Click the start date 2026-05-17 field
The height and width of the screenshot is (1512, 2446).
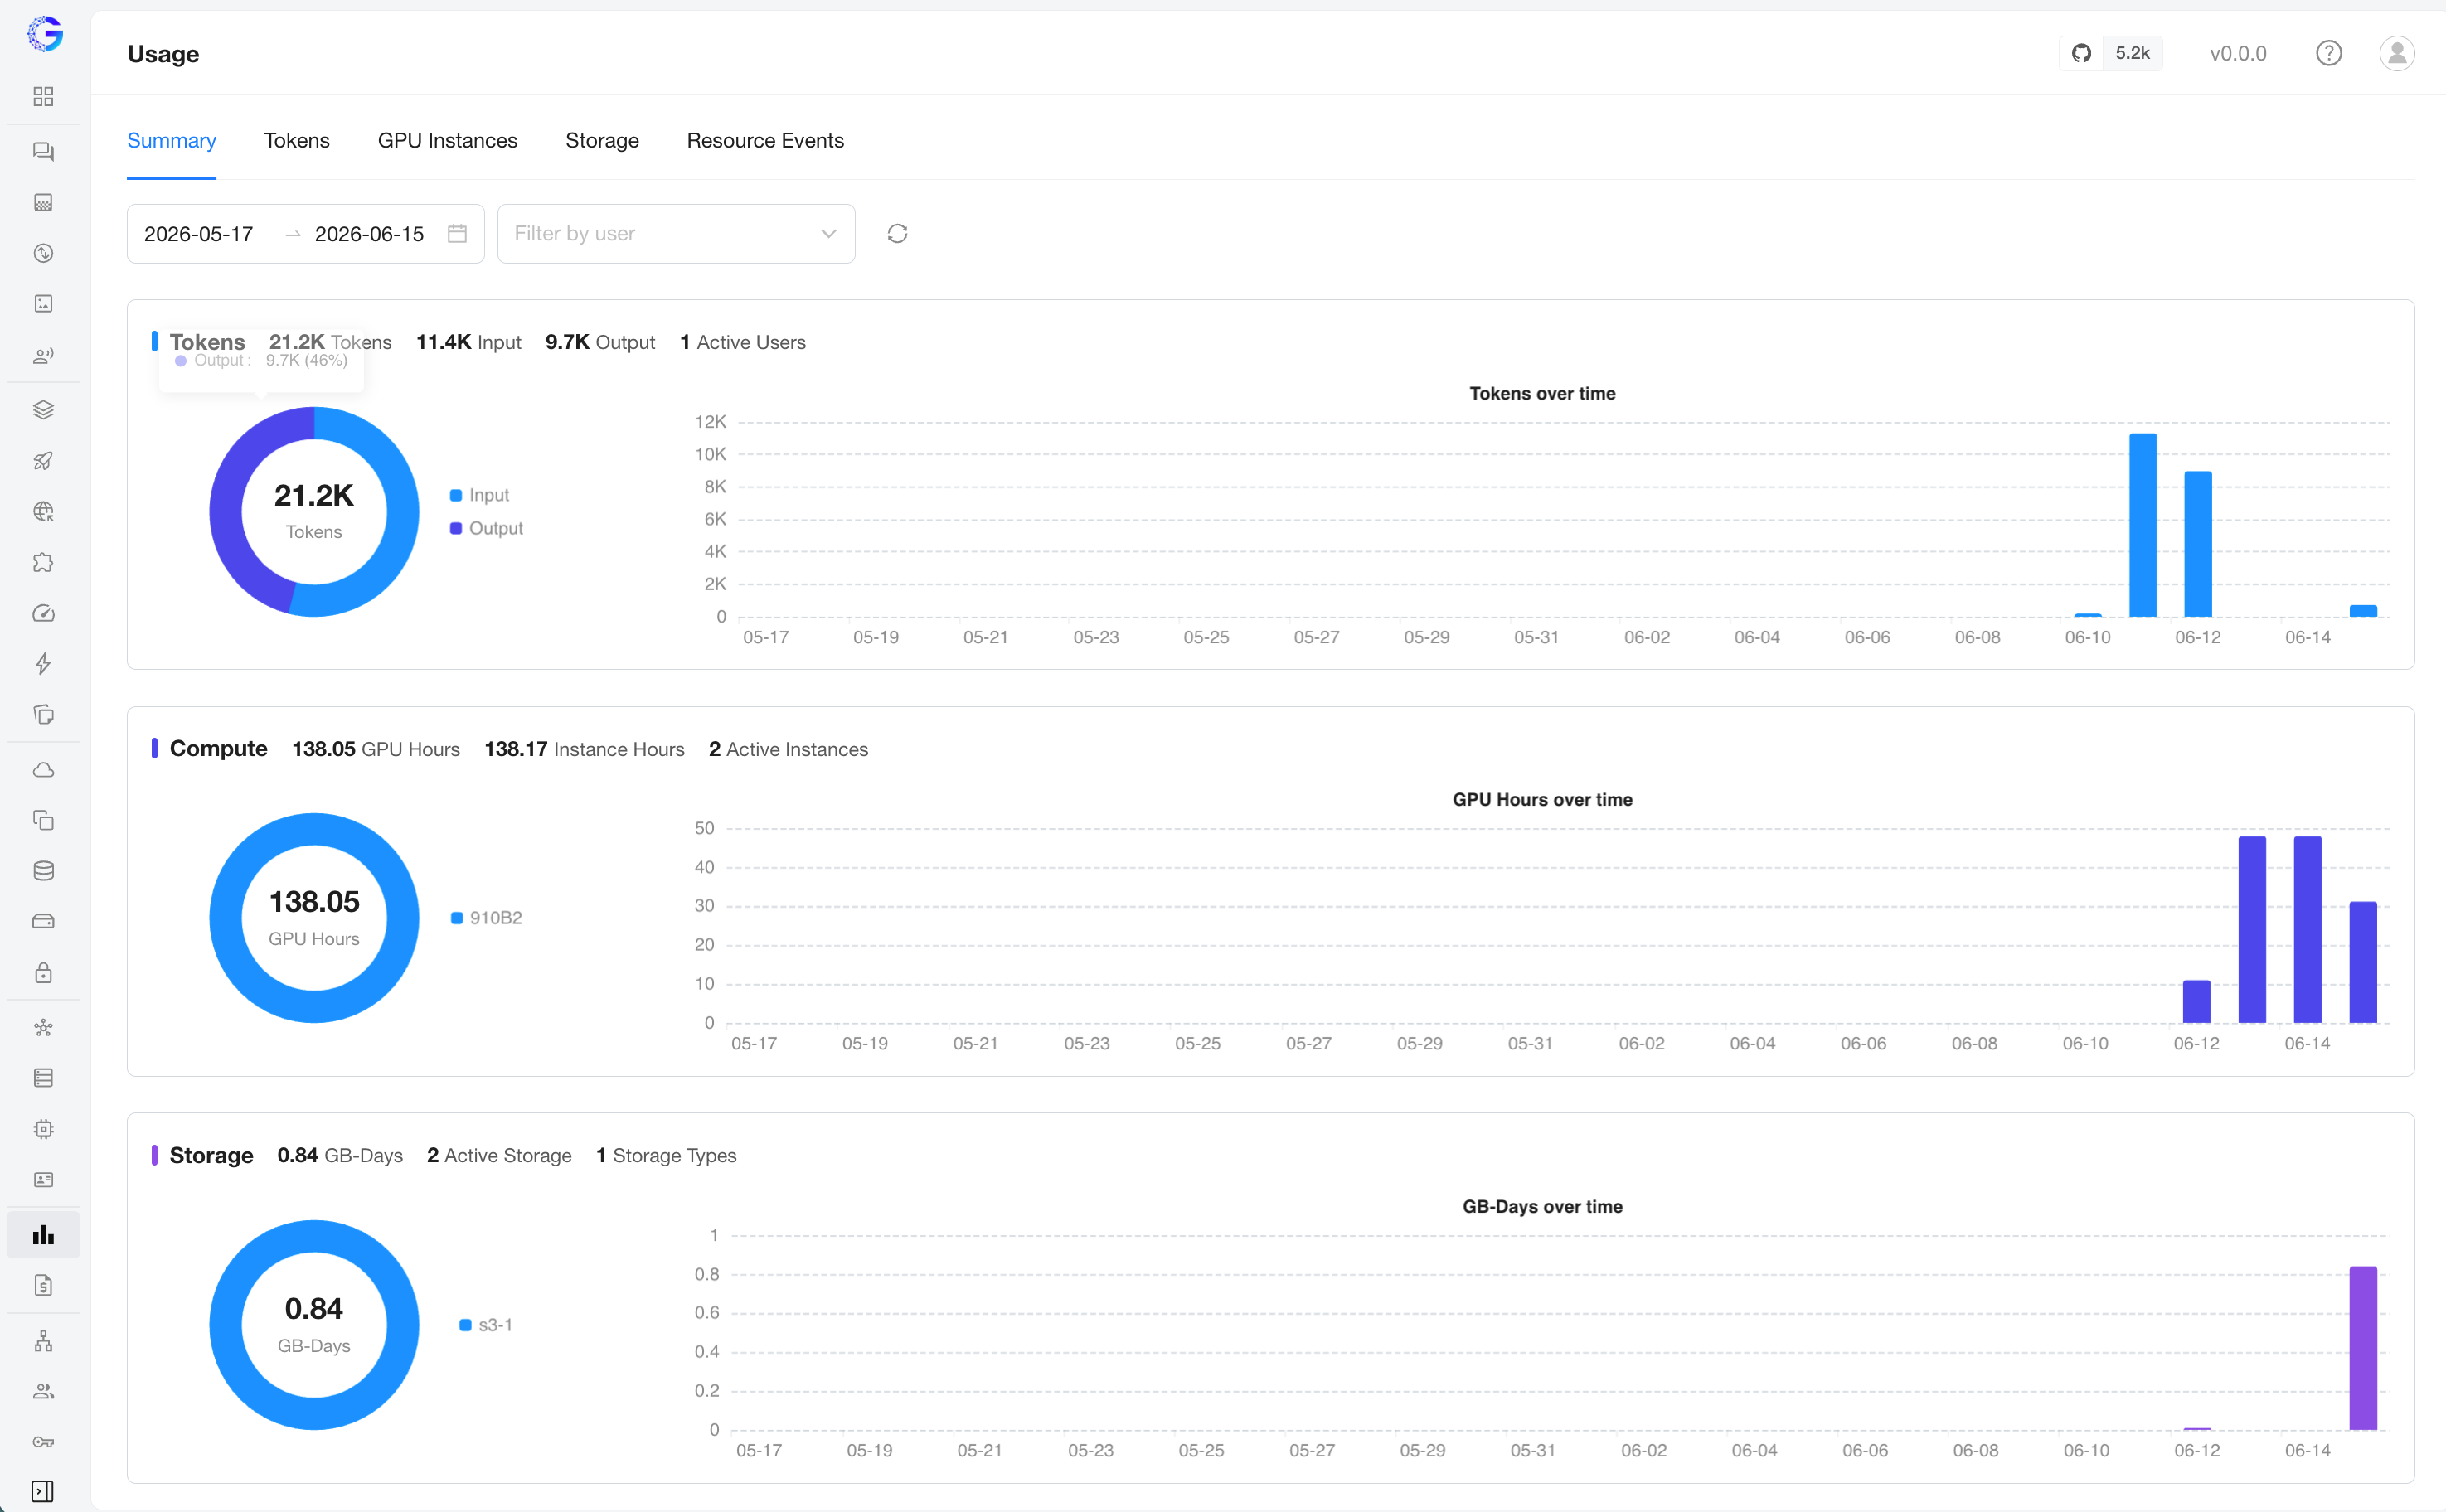click(x=199, y=234)
